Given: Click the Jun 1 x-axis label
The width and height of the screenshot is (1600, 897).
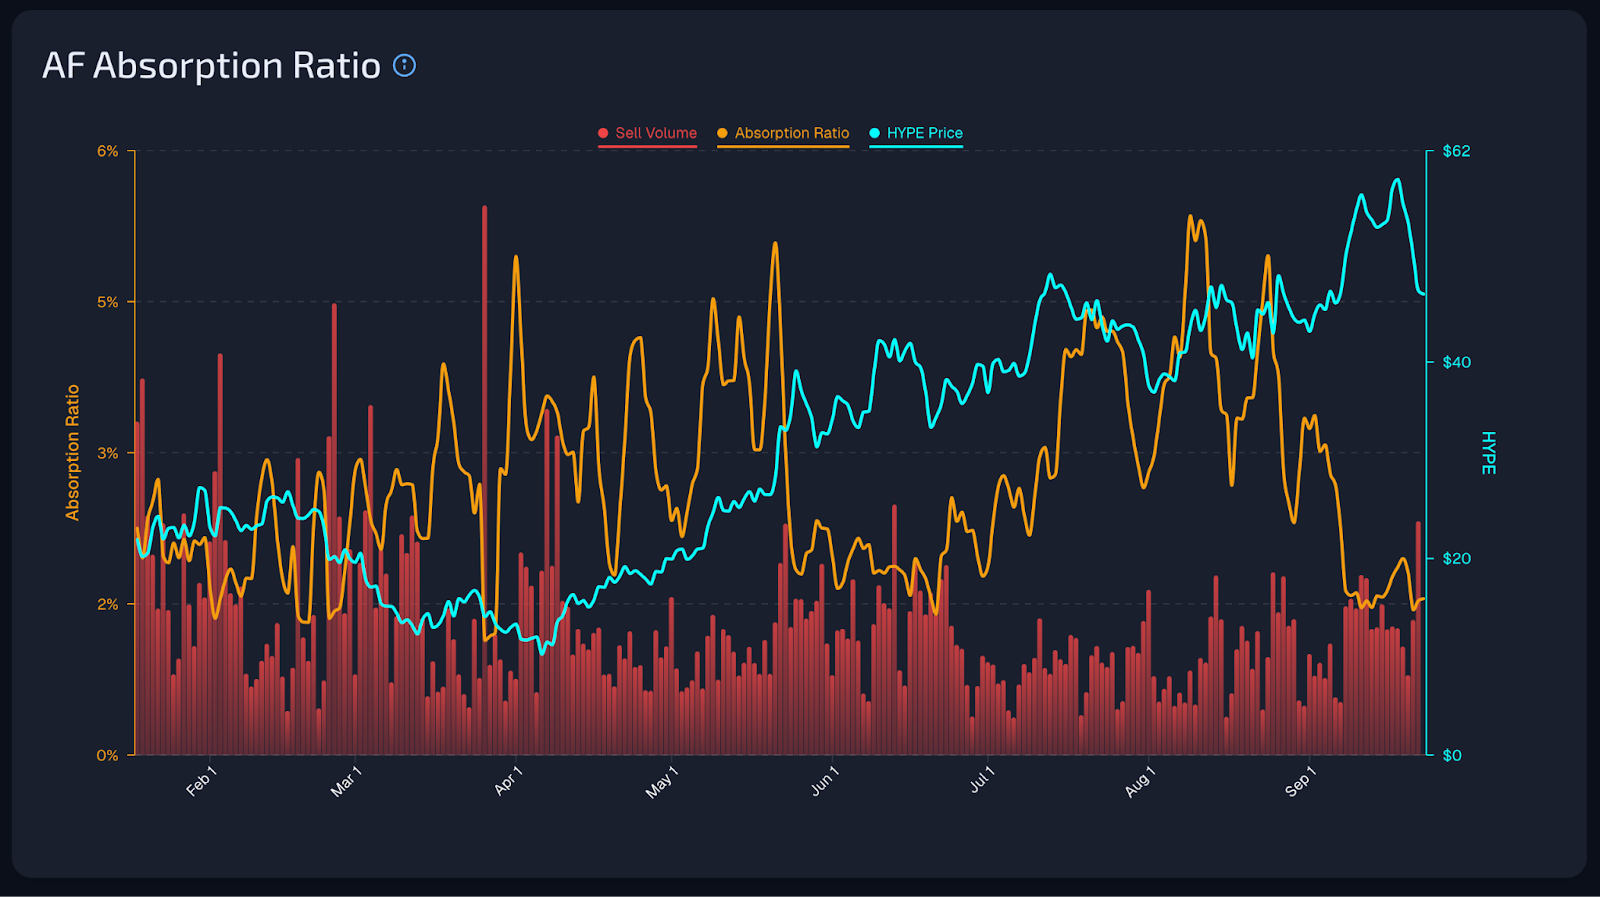Looking at the screenshot, I should [x=824, y=781].
